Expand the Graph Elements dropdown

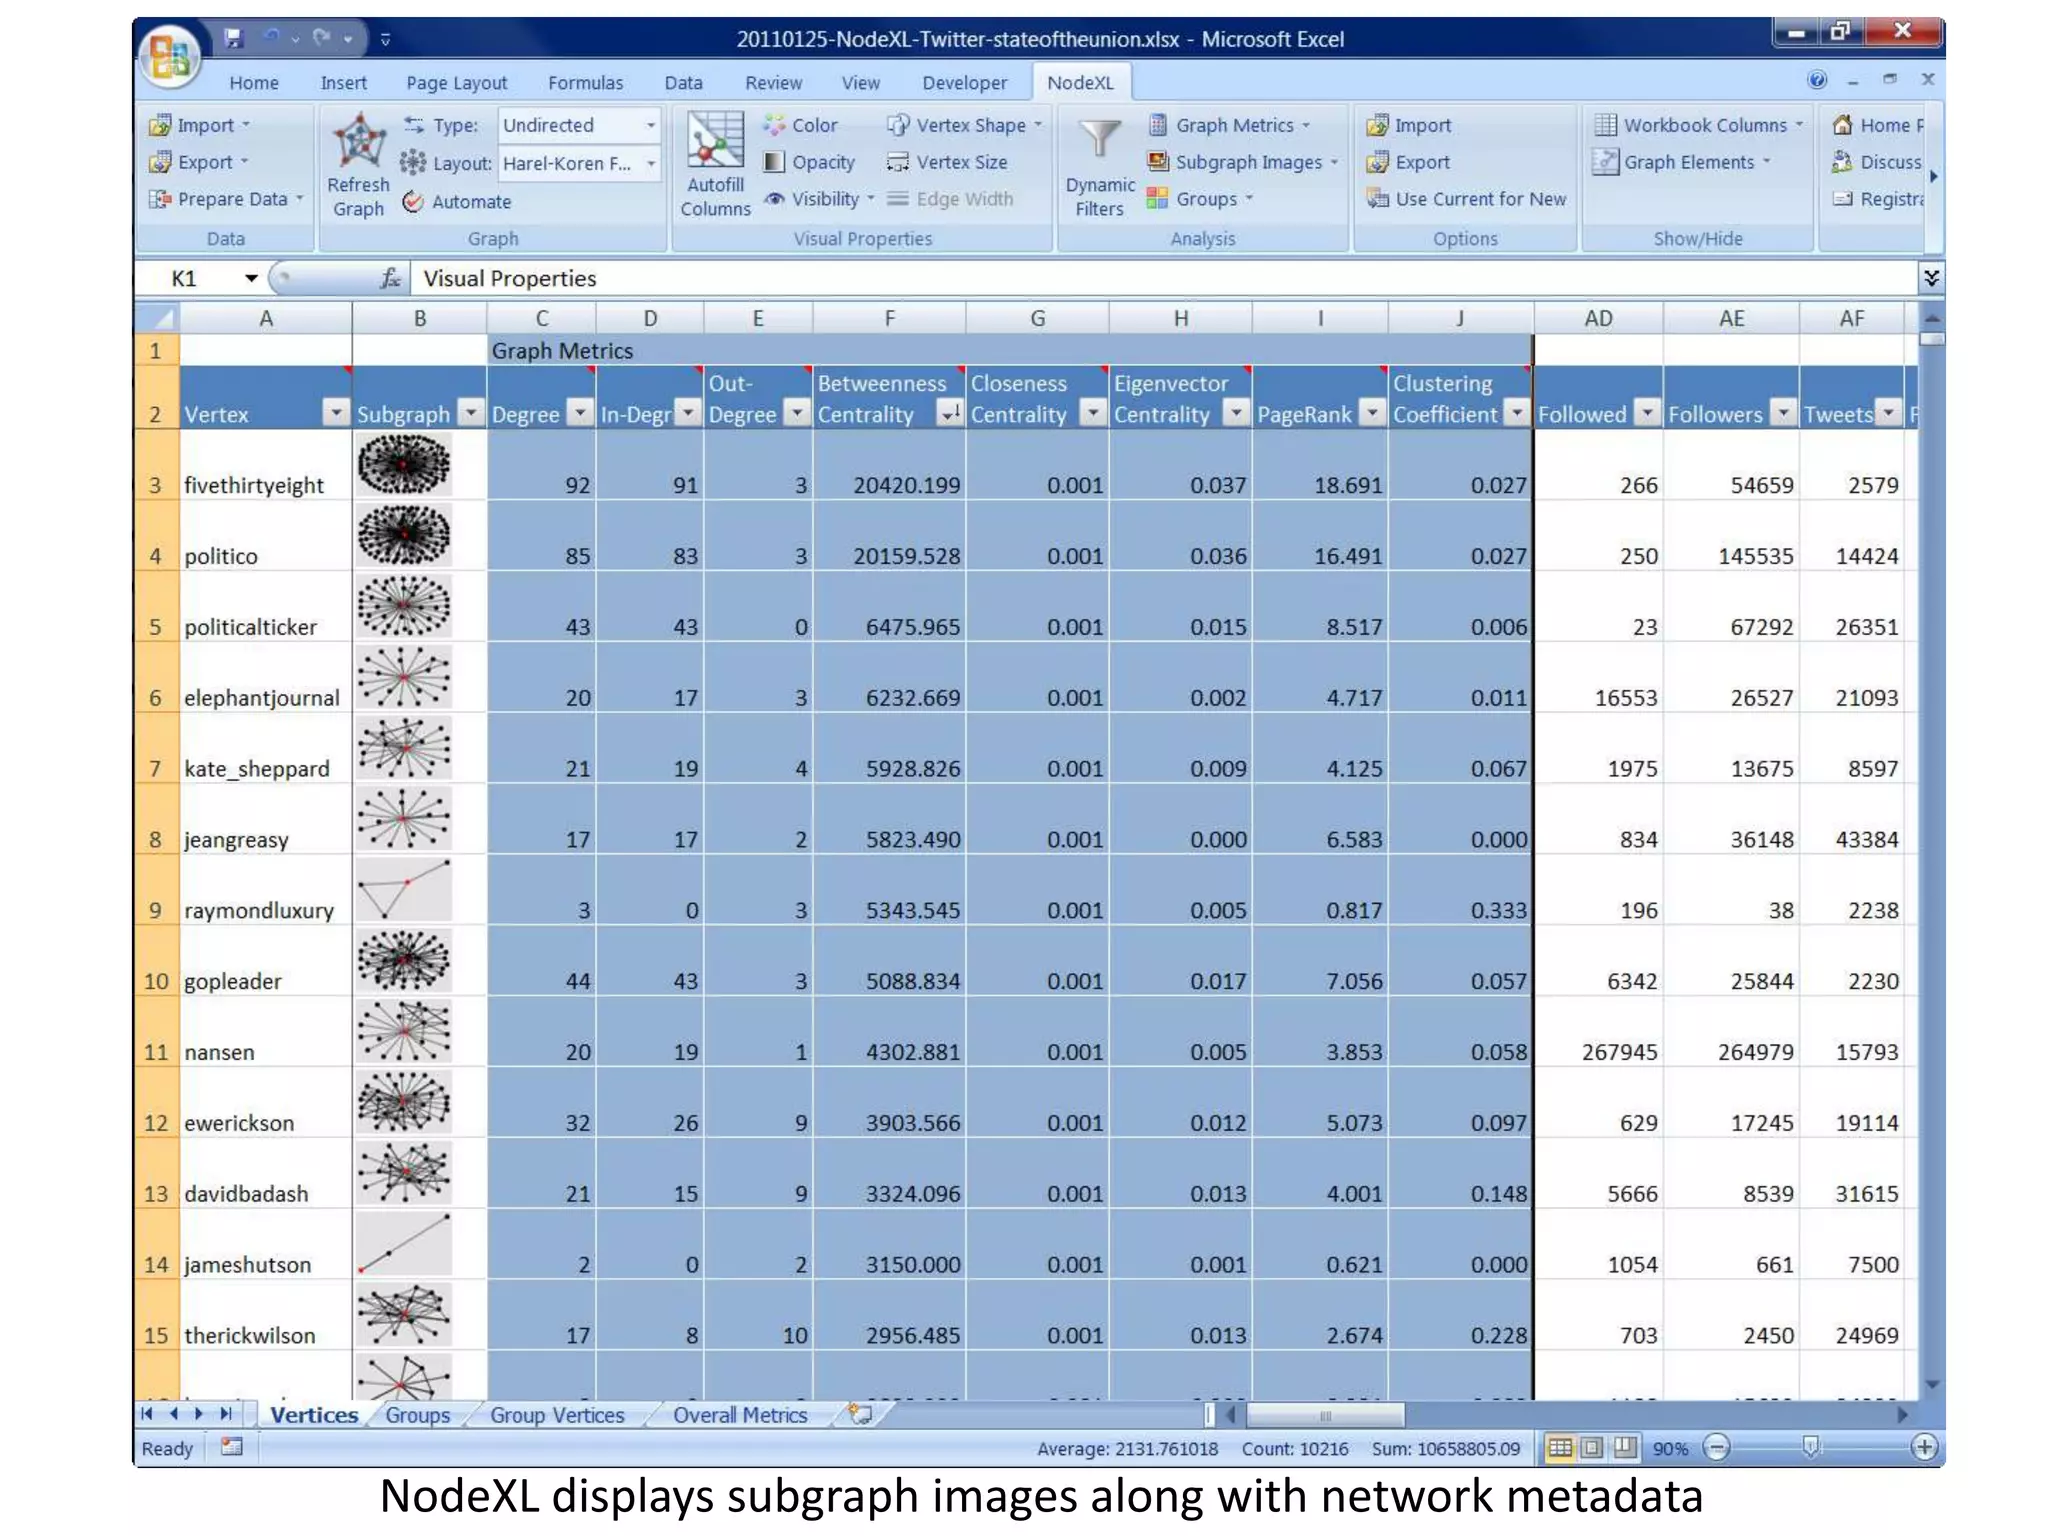1767,162
